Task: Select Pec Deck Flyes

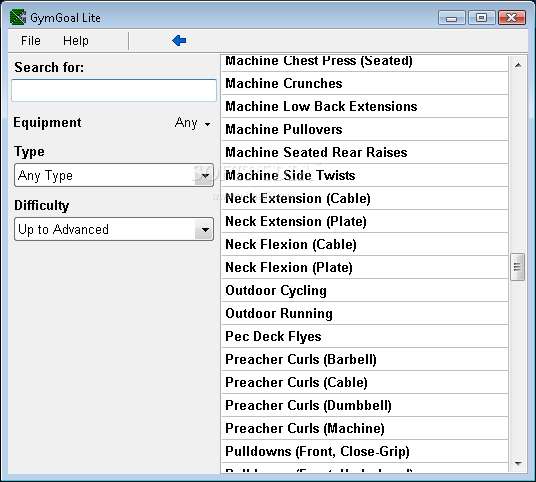Action: [365, 336]
